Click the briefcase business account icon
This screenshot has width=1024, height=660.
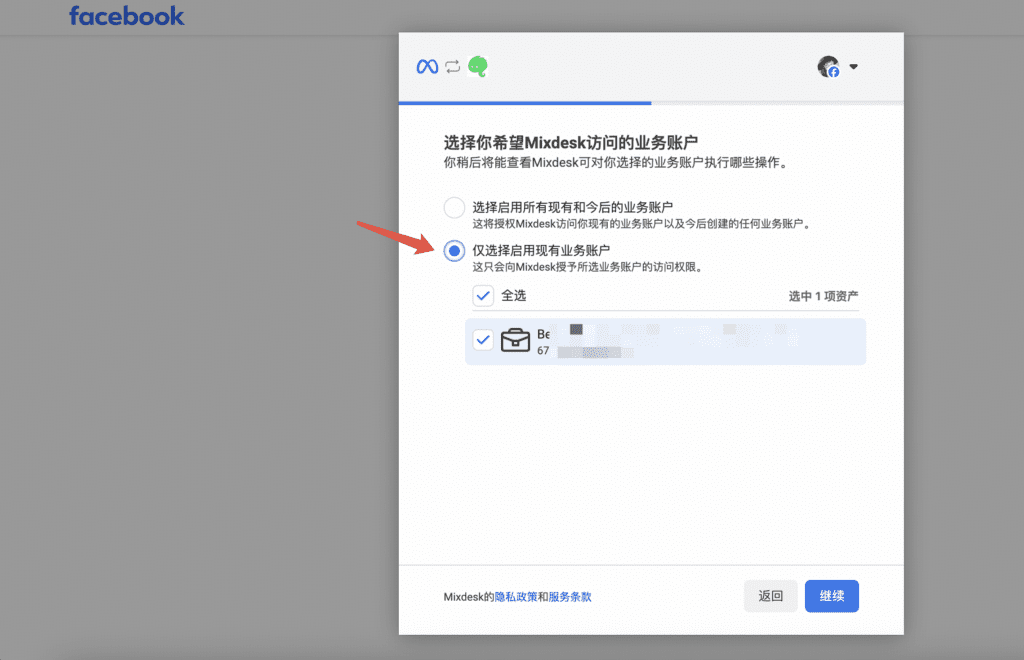[515, 340]
